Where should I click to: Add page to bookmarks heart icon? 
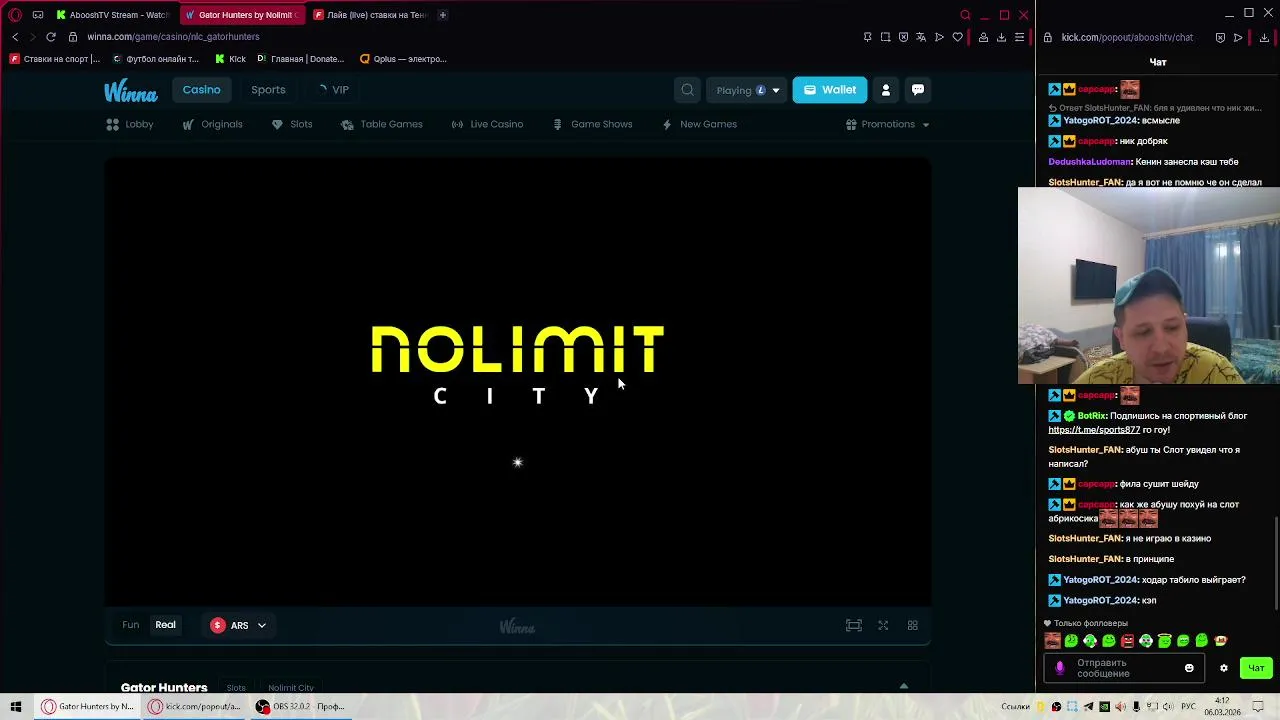coord(957,37)
